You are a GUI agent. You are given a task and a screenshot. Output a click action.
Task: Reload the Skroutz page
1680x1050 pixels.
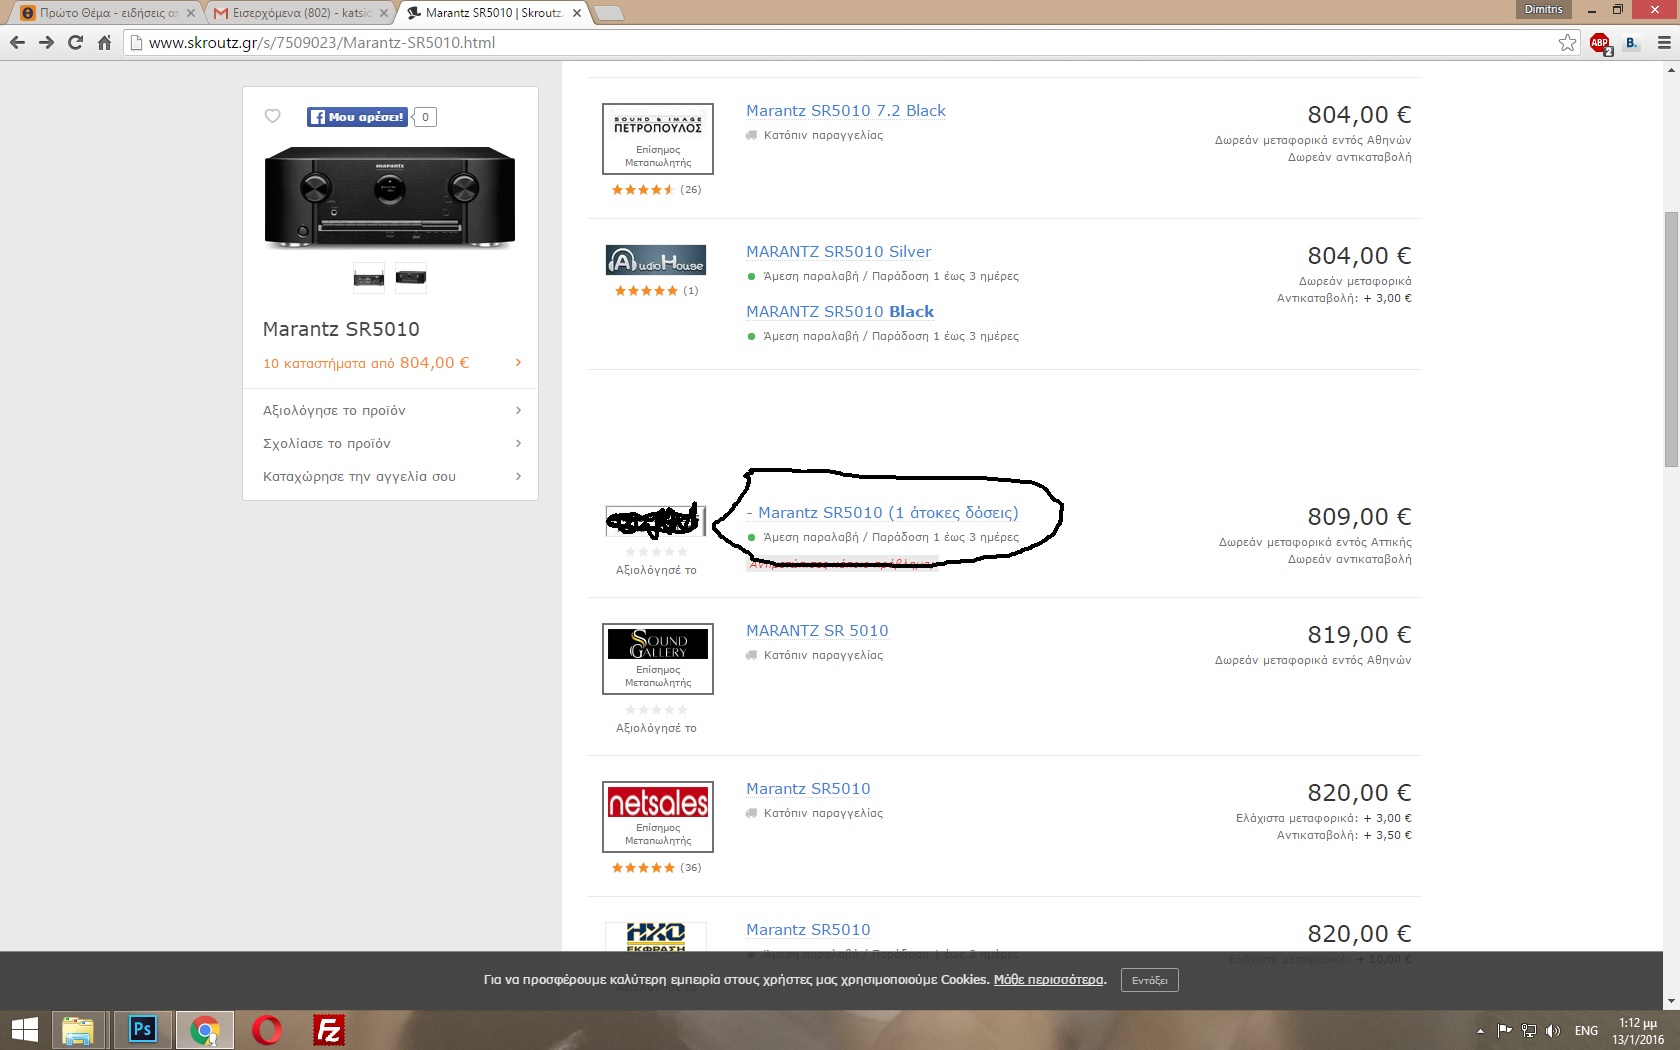75,43
